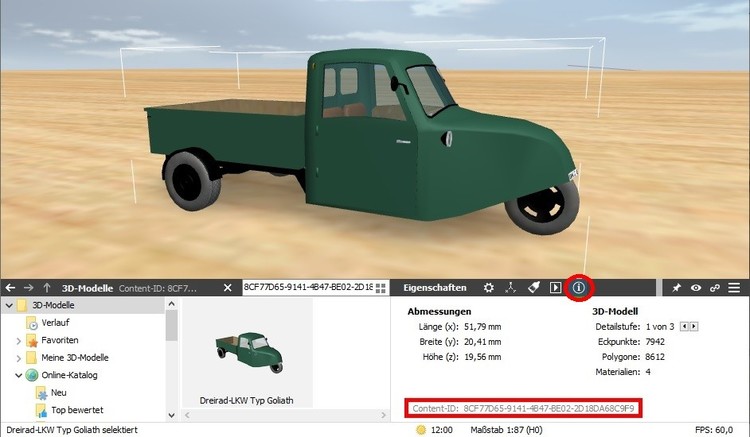The height and width of the screenshot is (437, 750).
Task: Click the Länge (x) value 51,79 mm
Action: tap(483, 327)
